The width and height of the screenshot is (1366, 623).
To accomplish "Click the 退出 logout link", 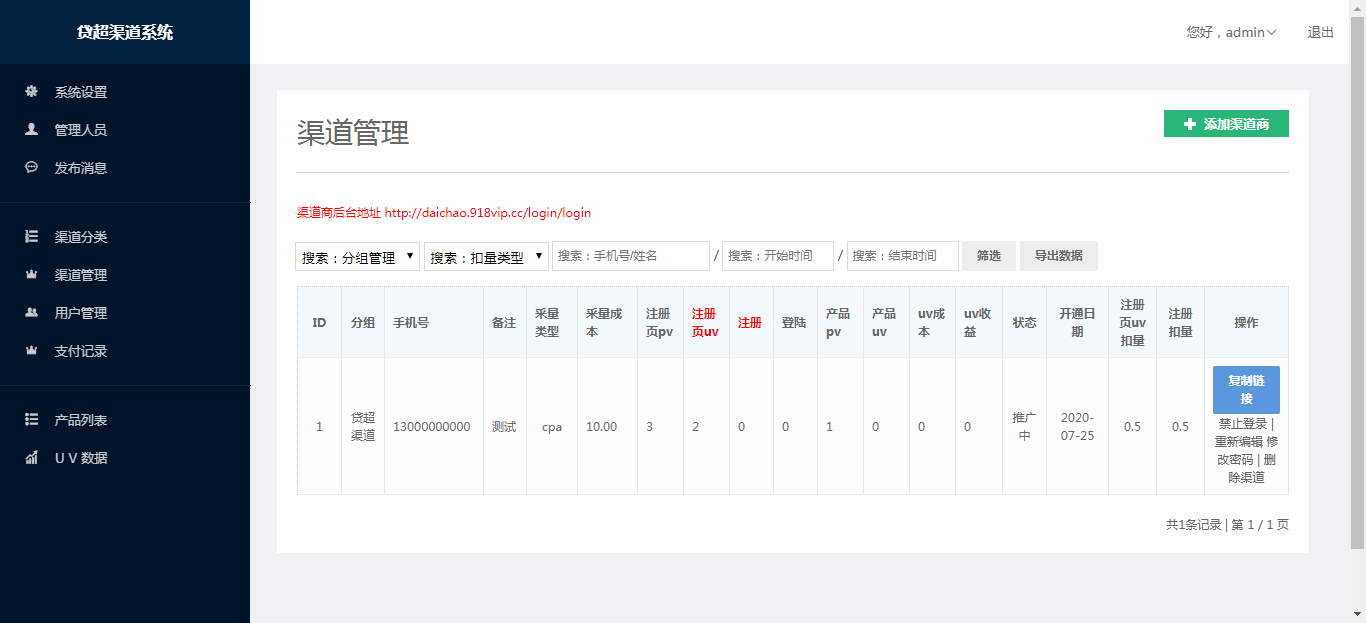I will (x=1320, y=32).
